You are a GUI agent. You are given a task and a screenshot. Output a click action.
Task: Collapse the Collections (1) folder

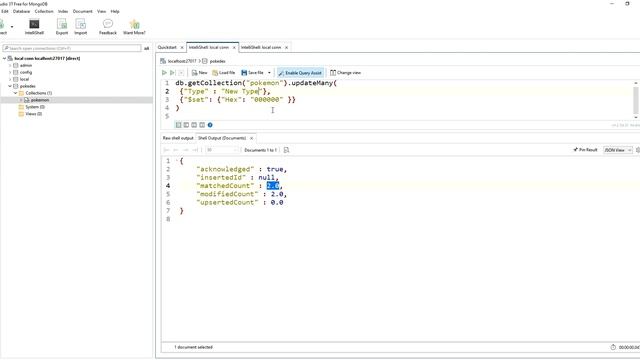(x=16, y=93)
